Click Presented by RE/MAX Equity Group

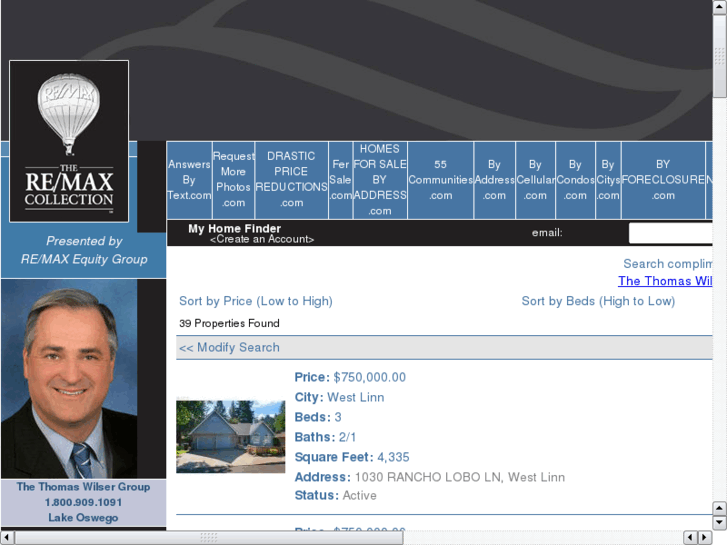(x=84, y=250)
